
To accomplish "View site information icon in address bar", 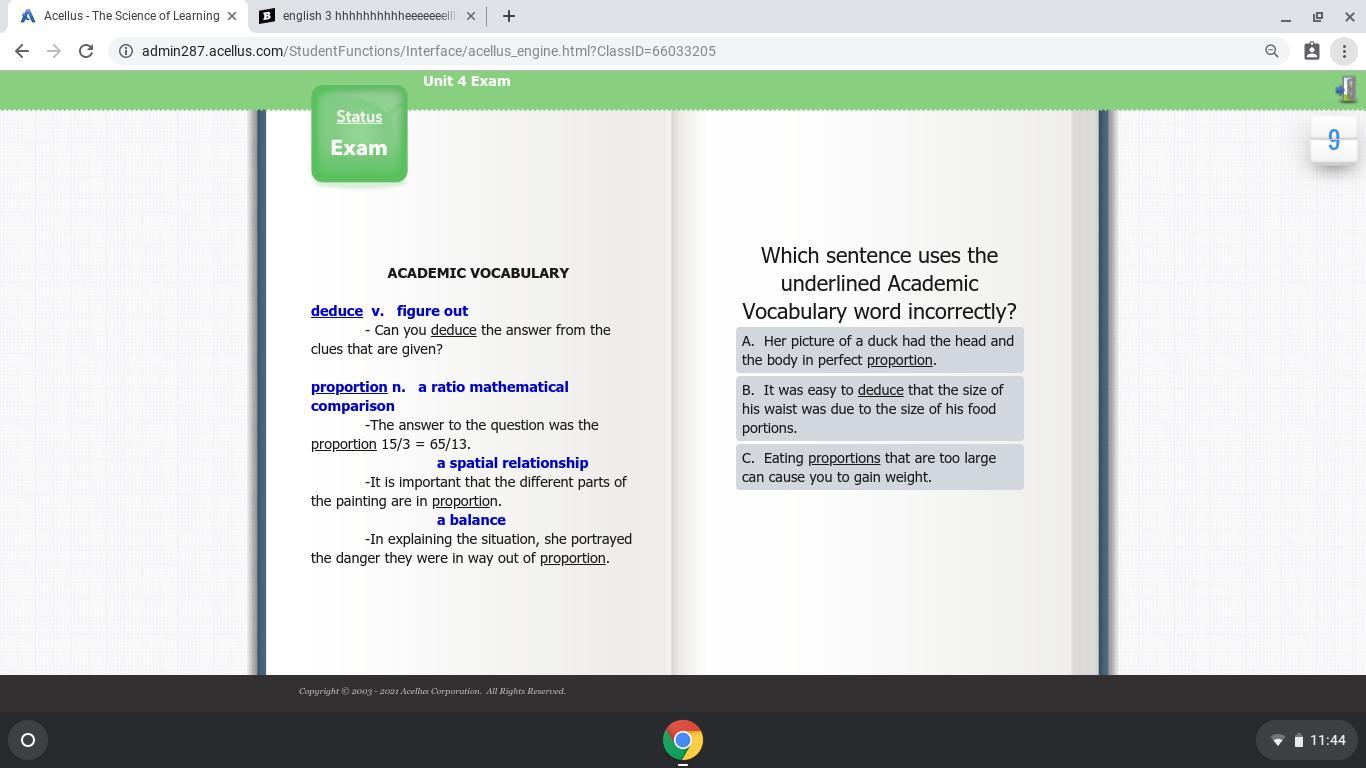I will click(124, 51).
